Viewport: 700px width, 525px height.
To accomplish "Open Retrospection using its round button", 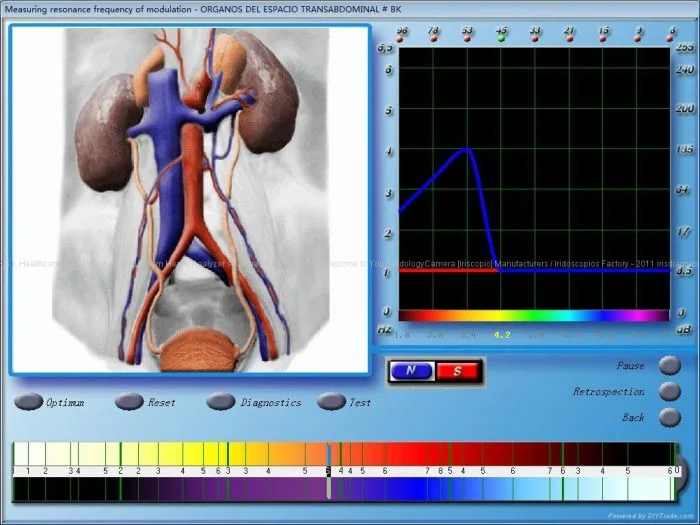I will (x=670, y=392).
